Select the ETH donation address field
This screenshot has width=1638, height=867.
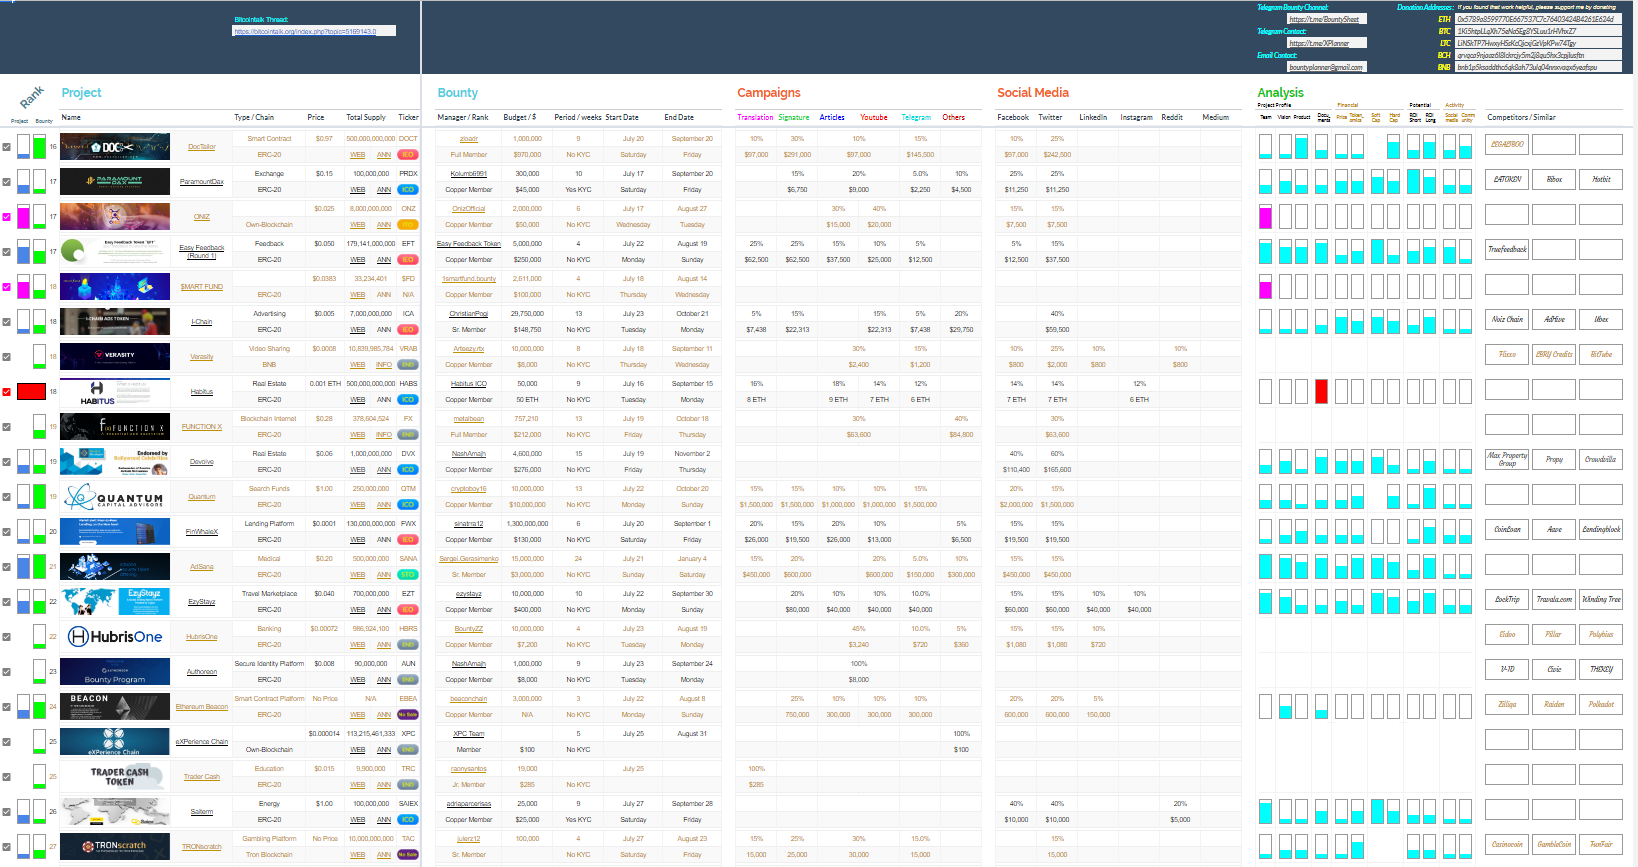tap(1538, 19)
